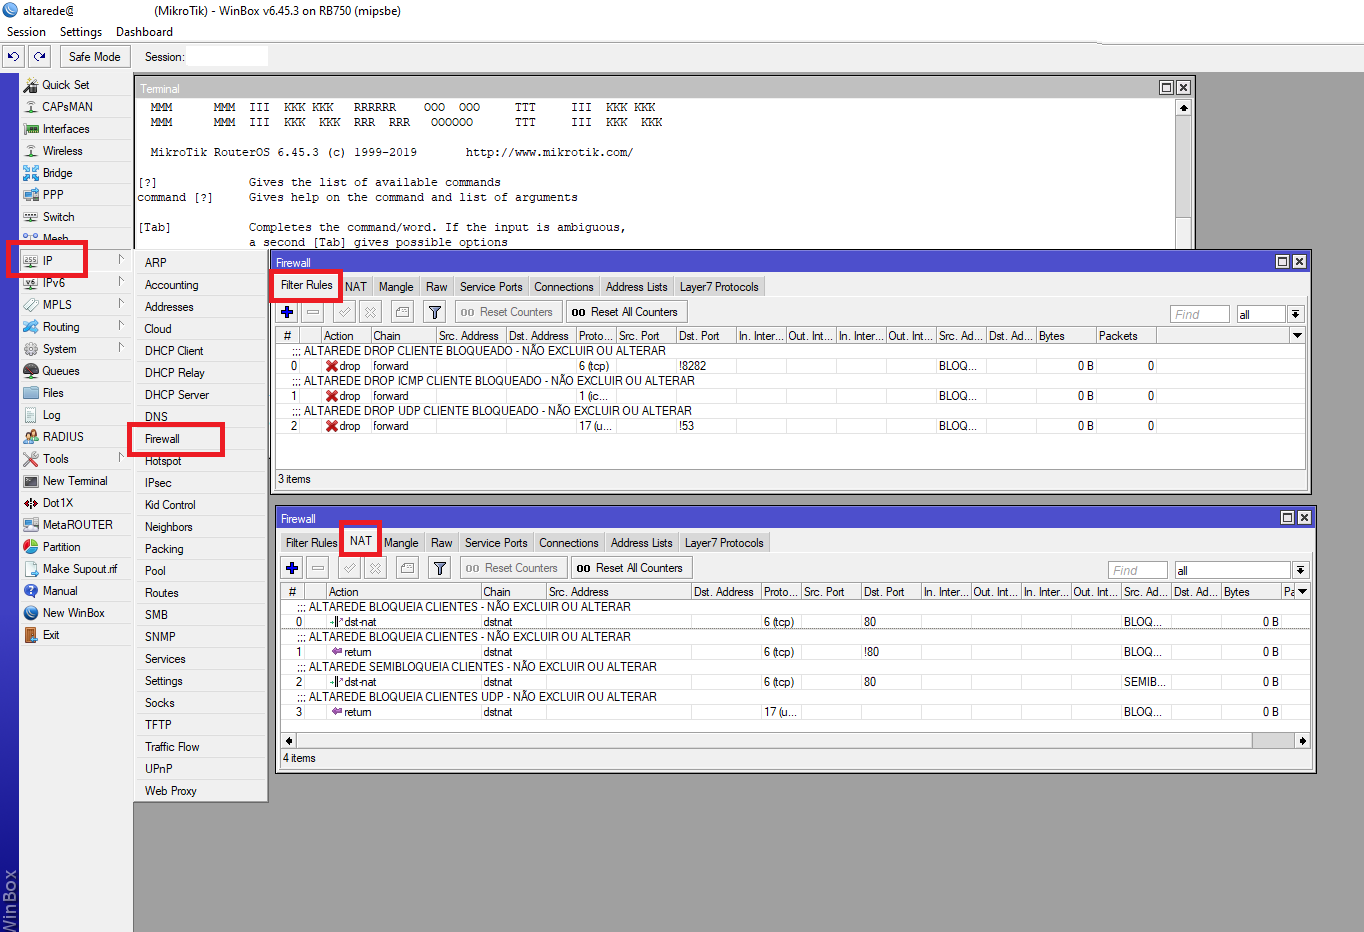Click Reset Counters in NAT window
The width and height of the screenshot is (1364, 932).
(512, 568)
